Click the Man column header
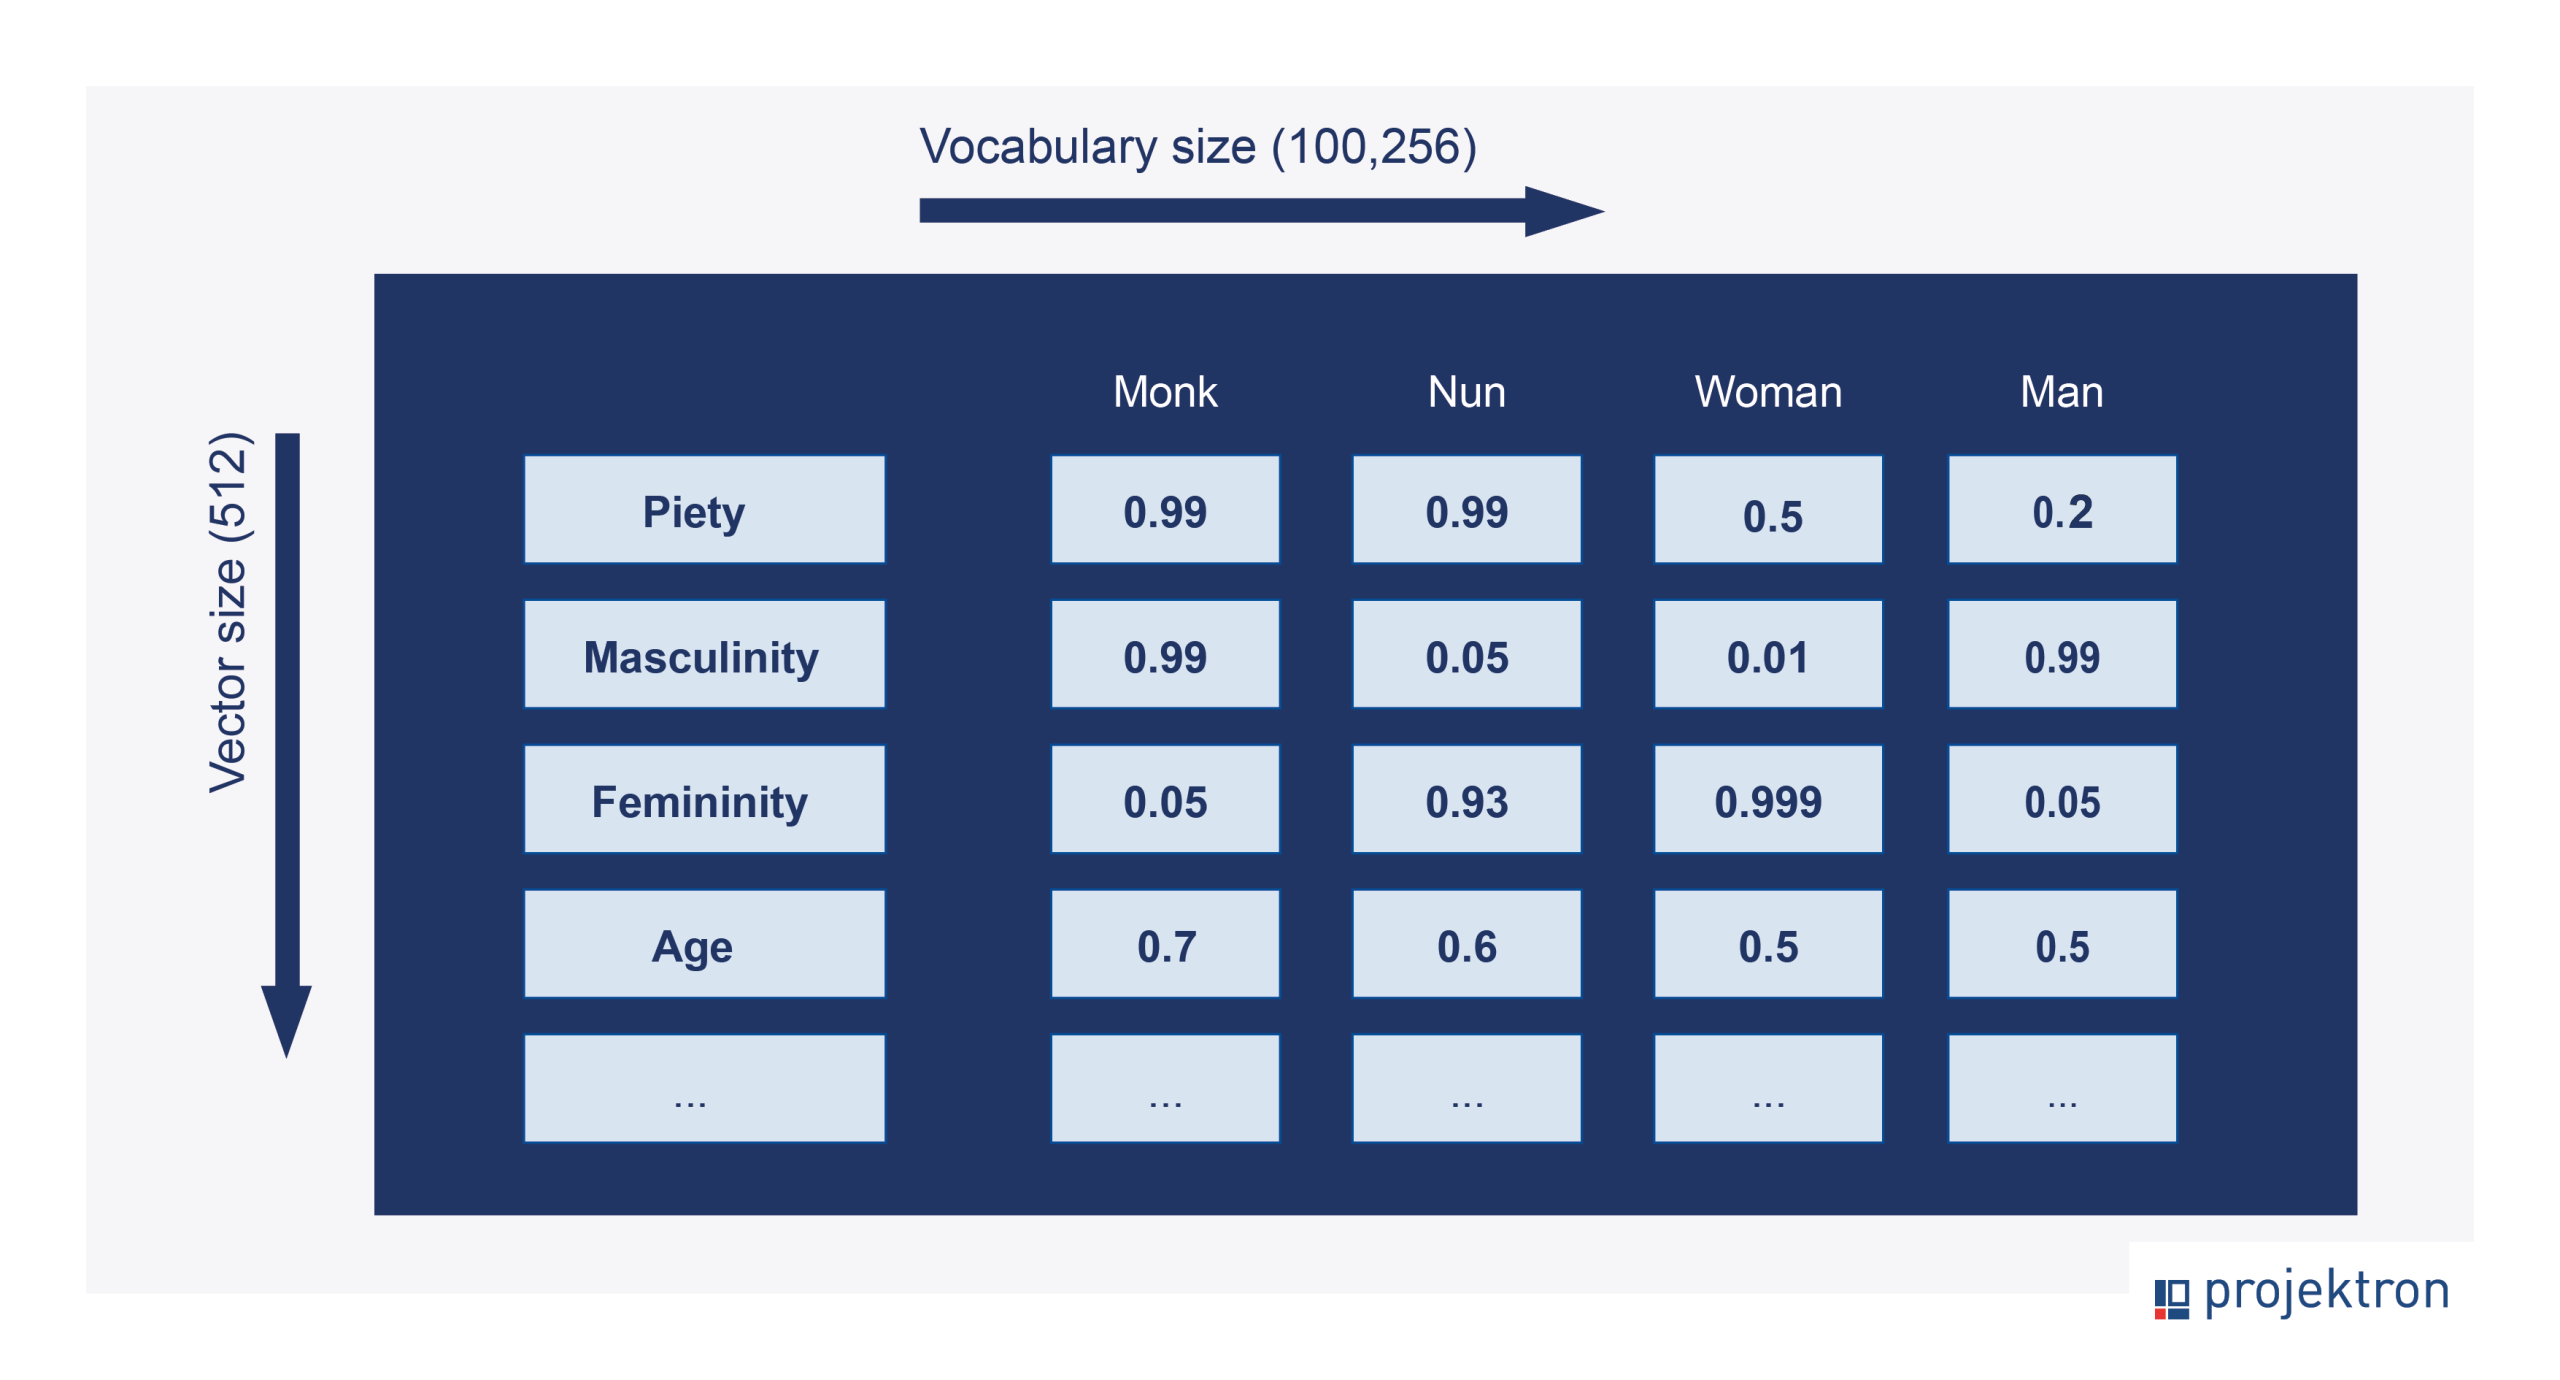The image size is (2560, 1380). coord(2061,391)
